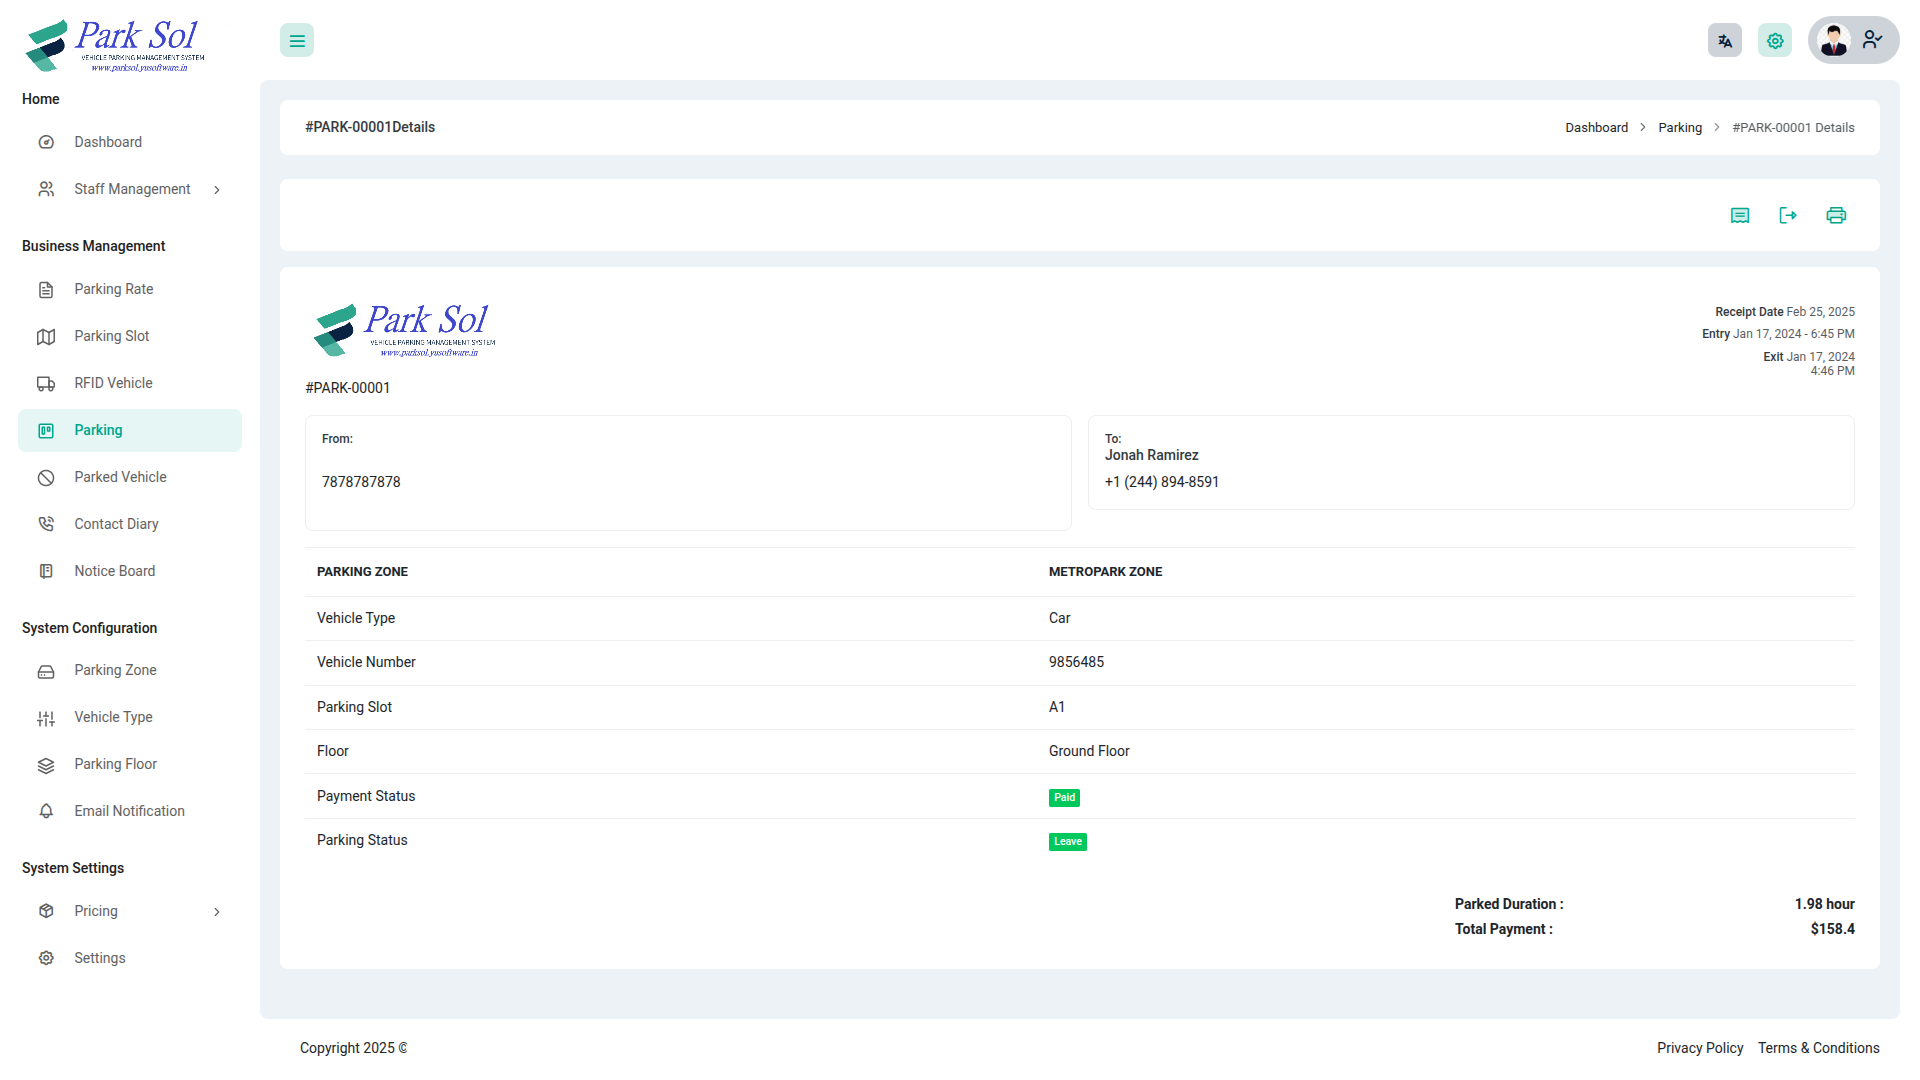Open Staff Management menu
Viewport: 1920px width, 1080px height.
coord(130,189)
